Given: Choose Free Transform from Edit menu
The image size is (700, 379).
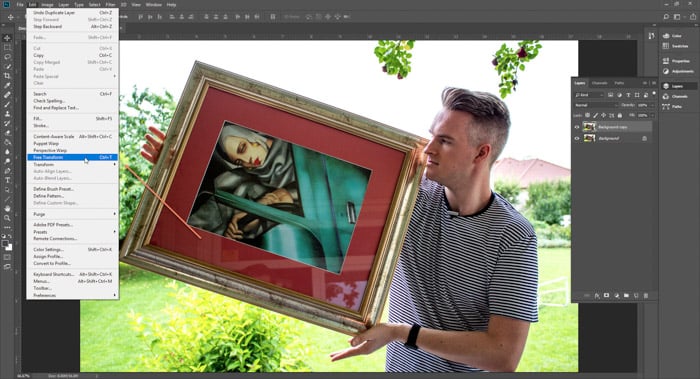Looking at the screenshot, I should (72, 157).
